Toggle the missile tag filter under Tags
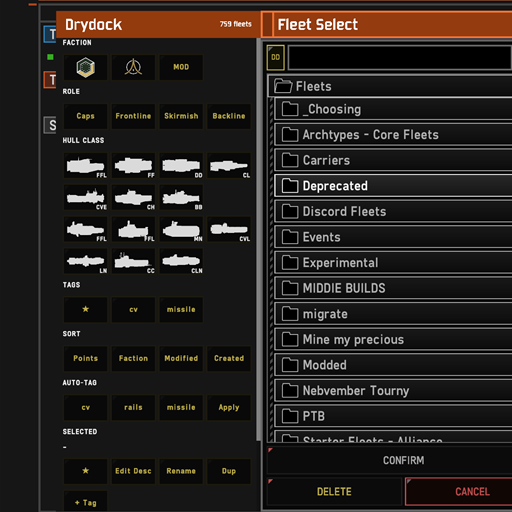Viewport: 512px width, 512px height. pos(181,309)
